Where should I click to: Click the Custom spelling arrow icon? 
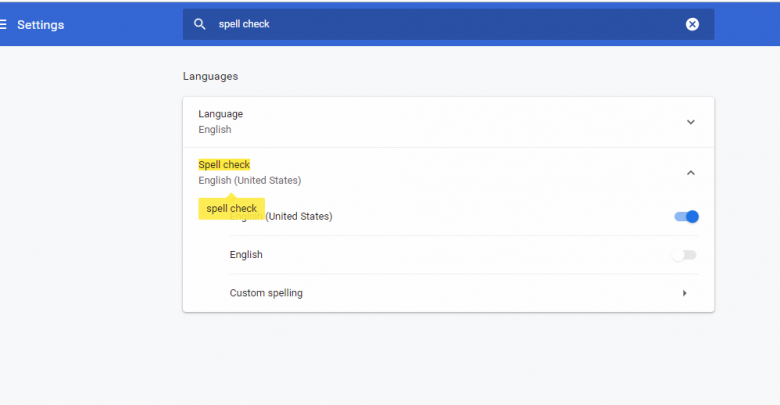685,293
